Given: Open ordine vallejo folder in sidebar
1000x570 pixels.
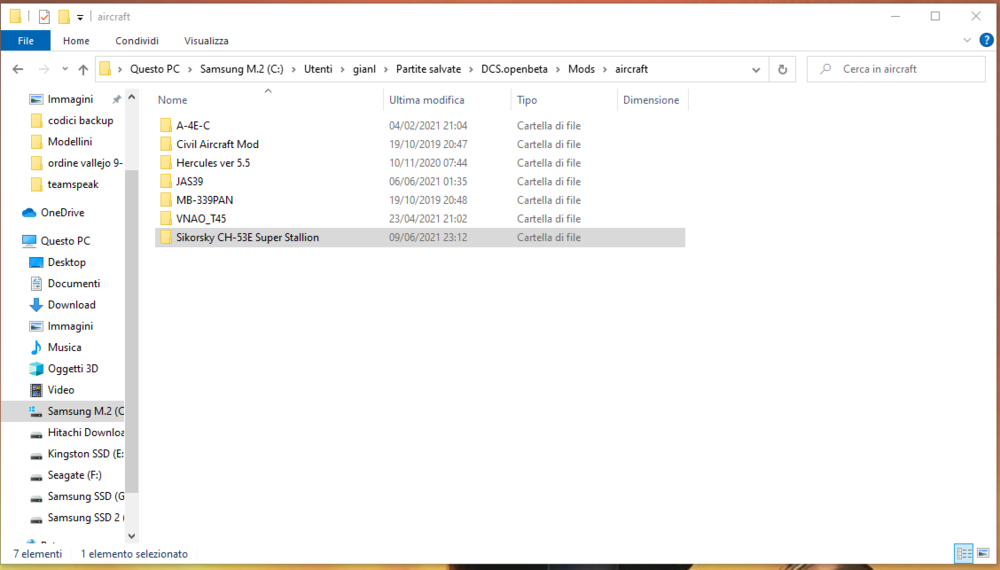Looking at the screenshot, I should [x=85, y=163].
